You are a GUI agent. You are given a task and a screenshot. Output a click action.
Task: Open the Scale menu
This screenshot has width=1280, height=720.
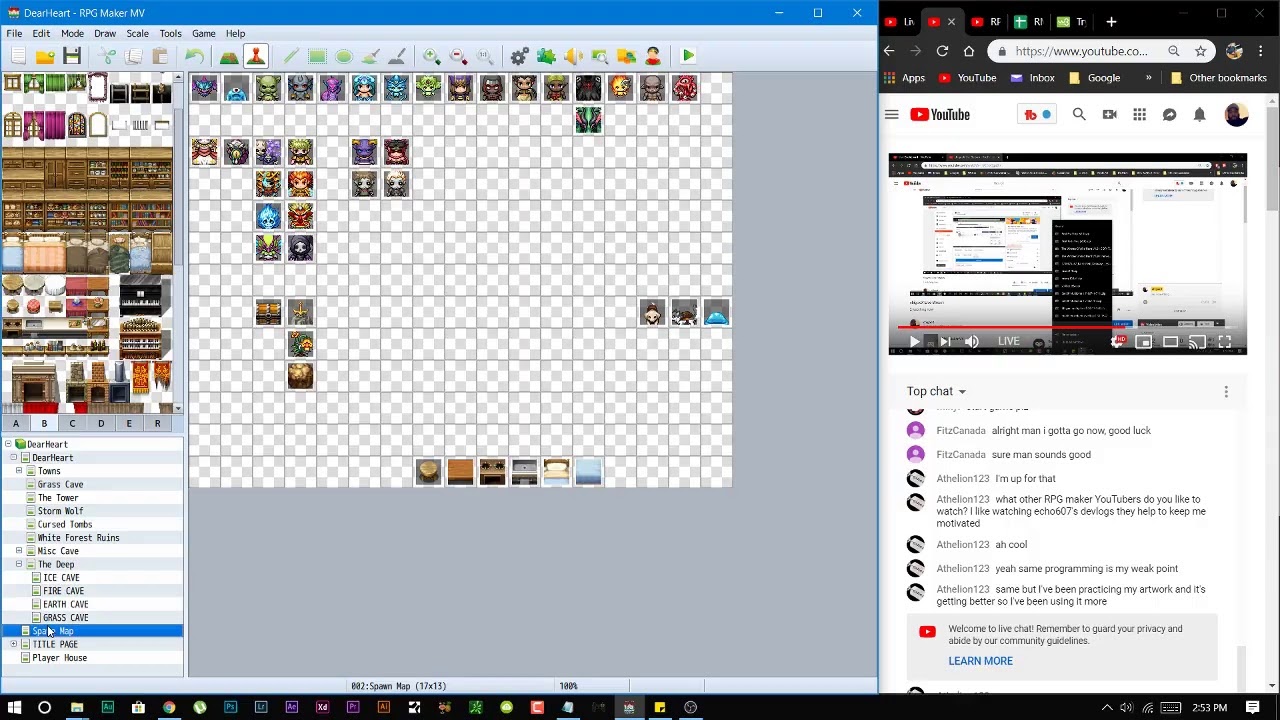(137, 33)
